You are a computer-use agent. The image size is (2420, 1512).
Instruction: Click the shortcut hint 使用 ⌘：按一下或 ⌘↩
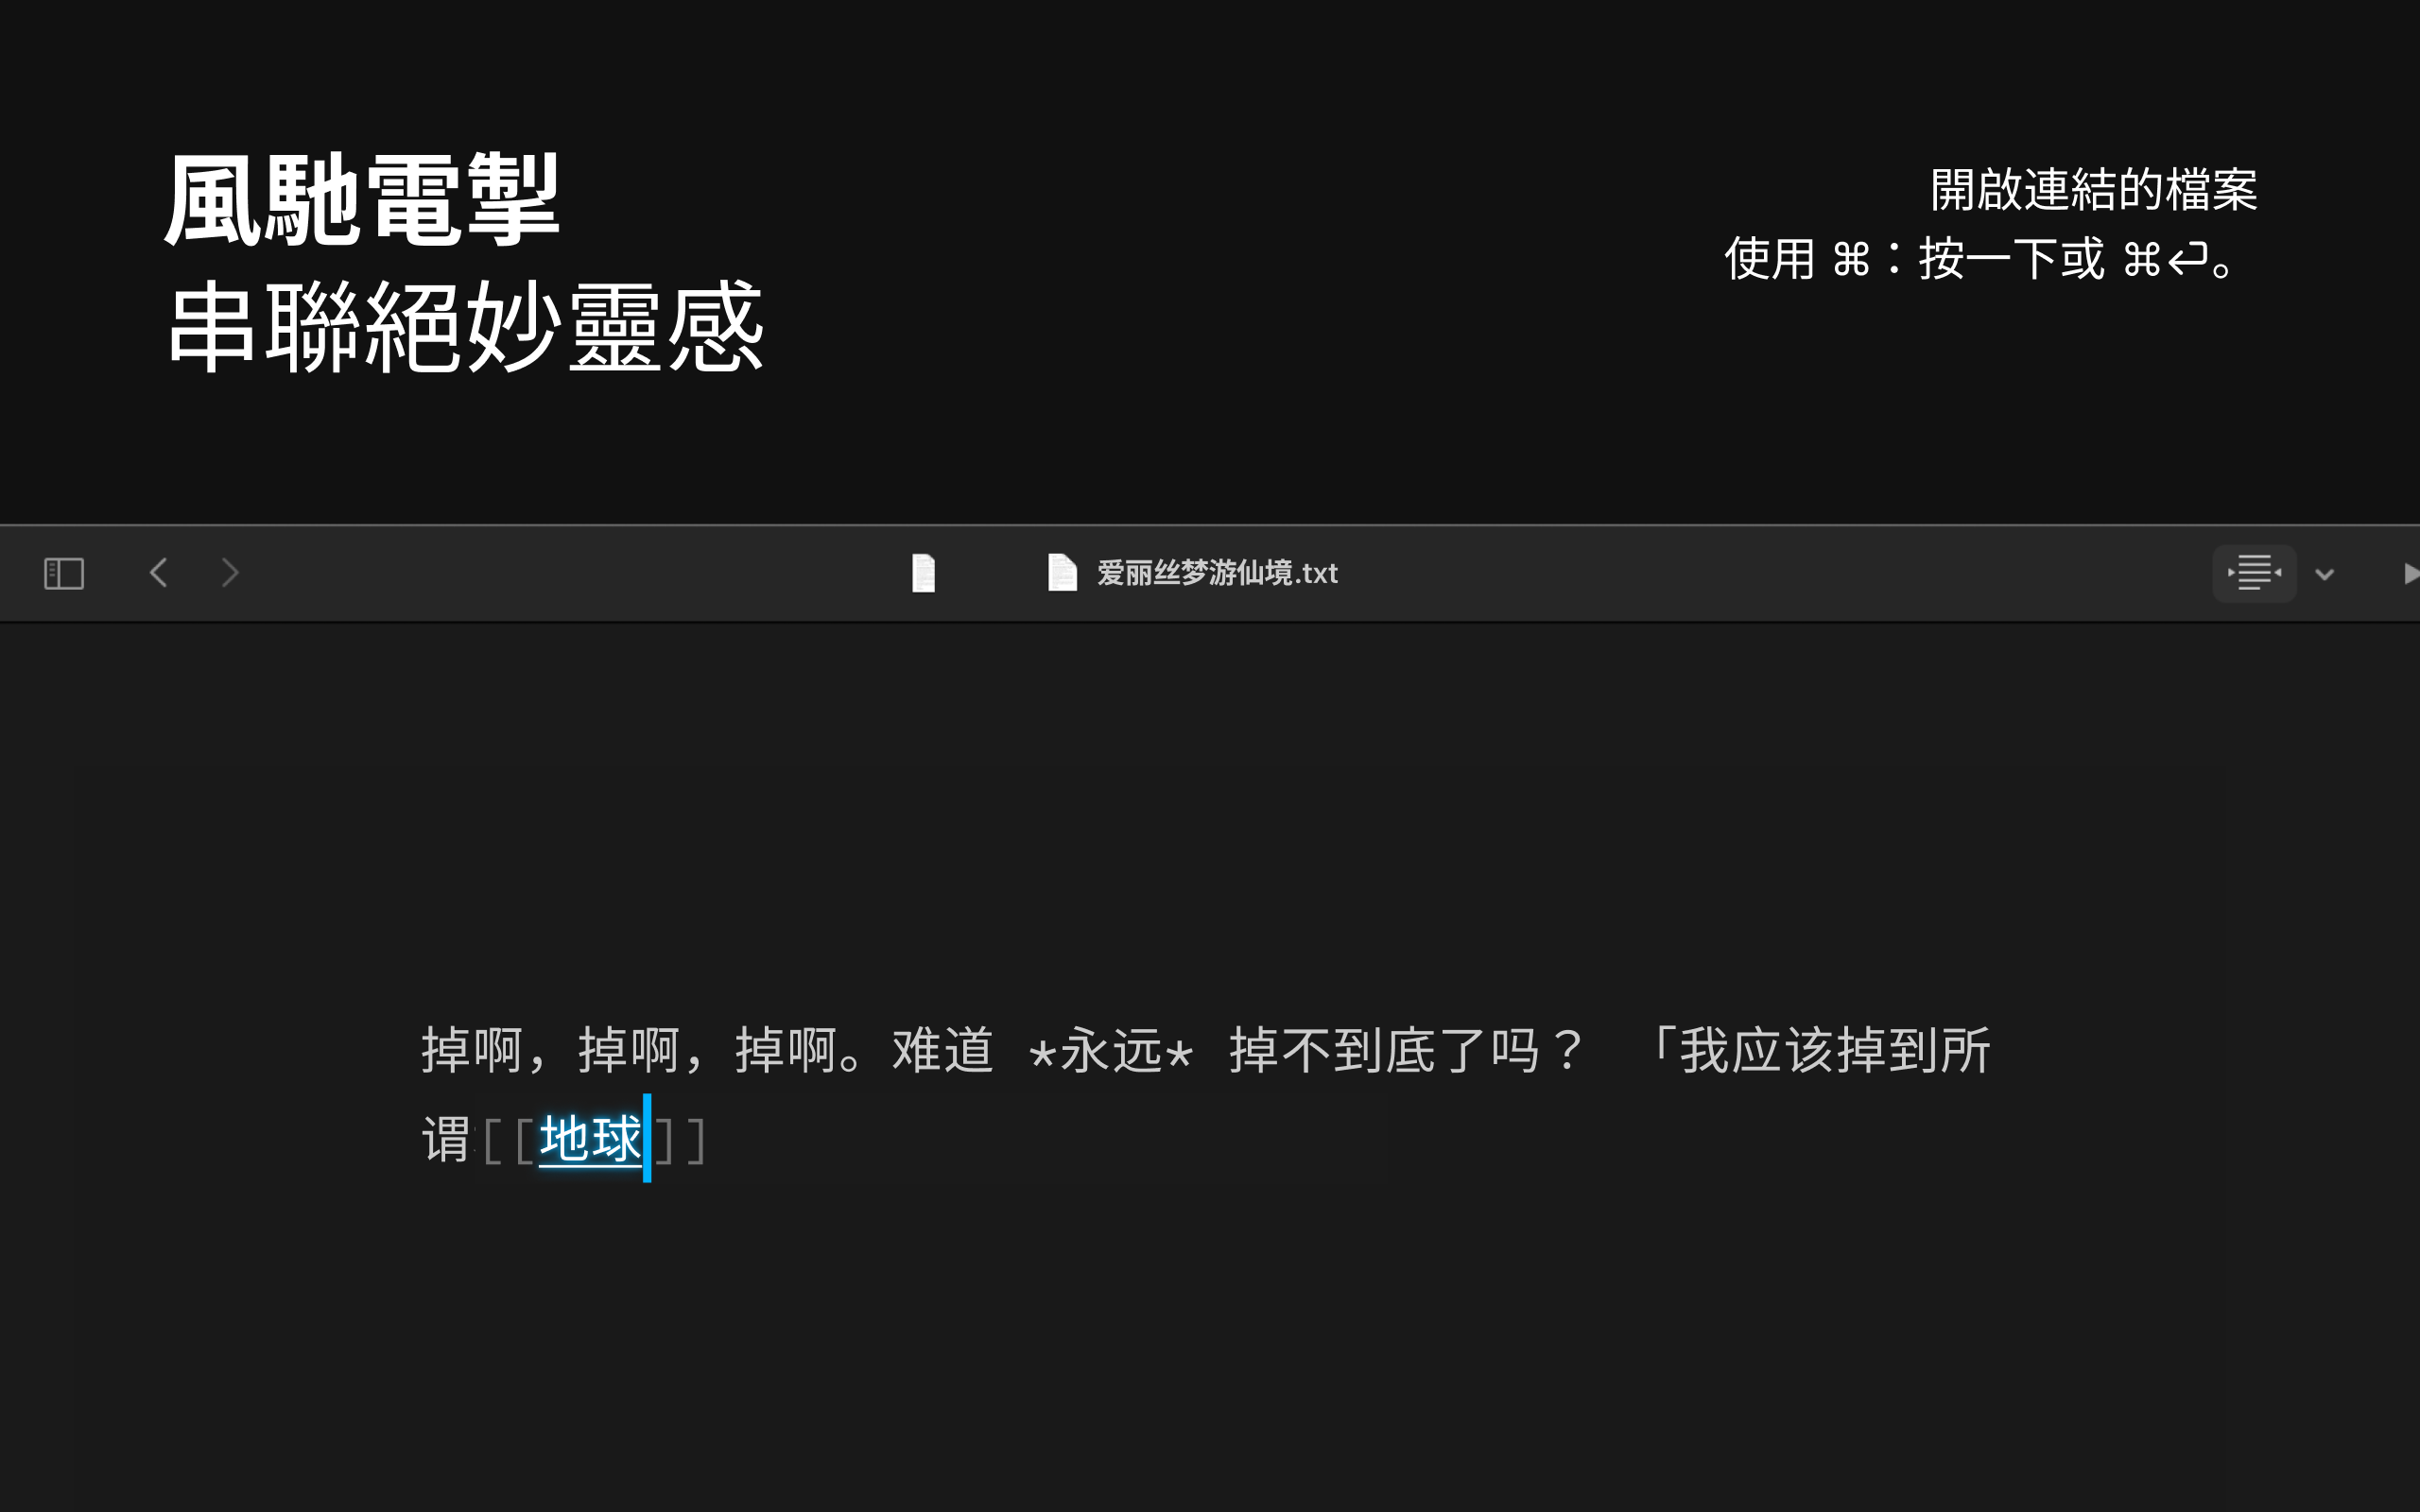(x=1980, y=259)
